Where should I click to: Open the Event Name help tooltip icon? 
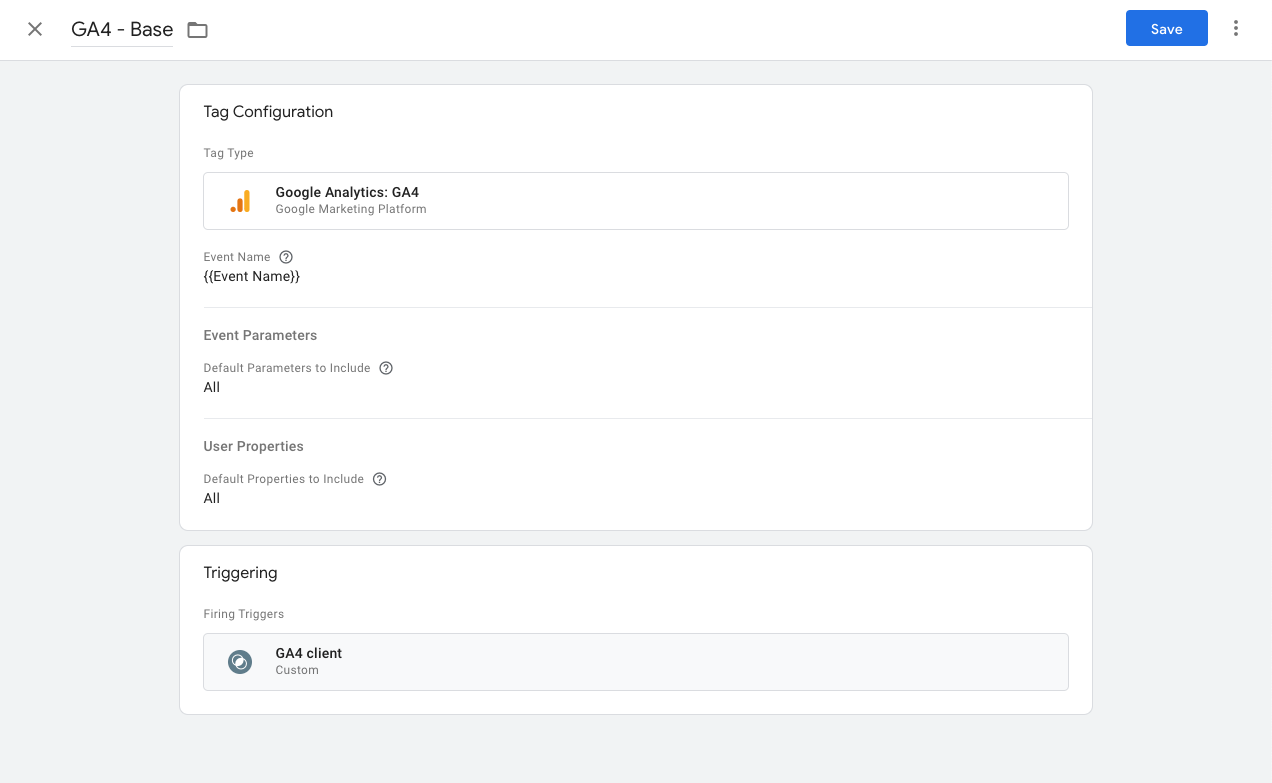point(286,257)
